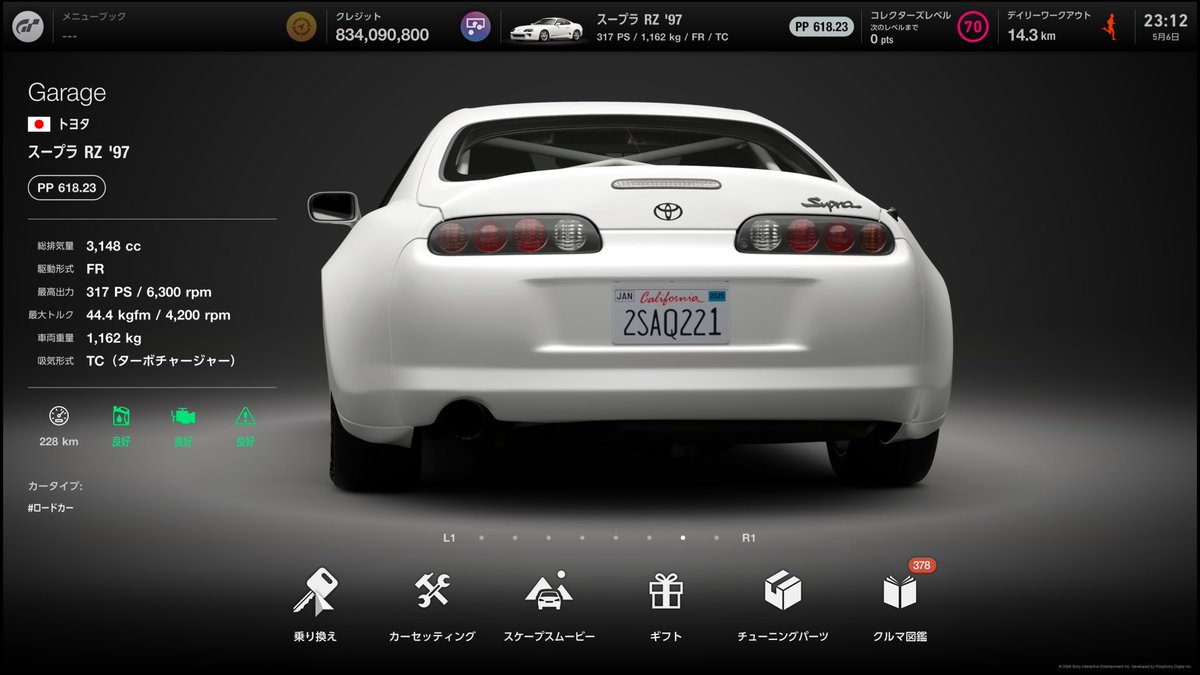This screenshot has height=675, width=1200.
Task: Click the 228 km mileage text
Action: coord(59,441)
